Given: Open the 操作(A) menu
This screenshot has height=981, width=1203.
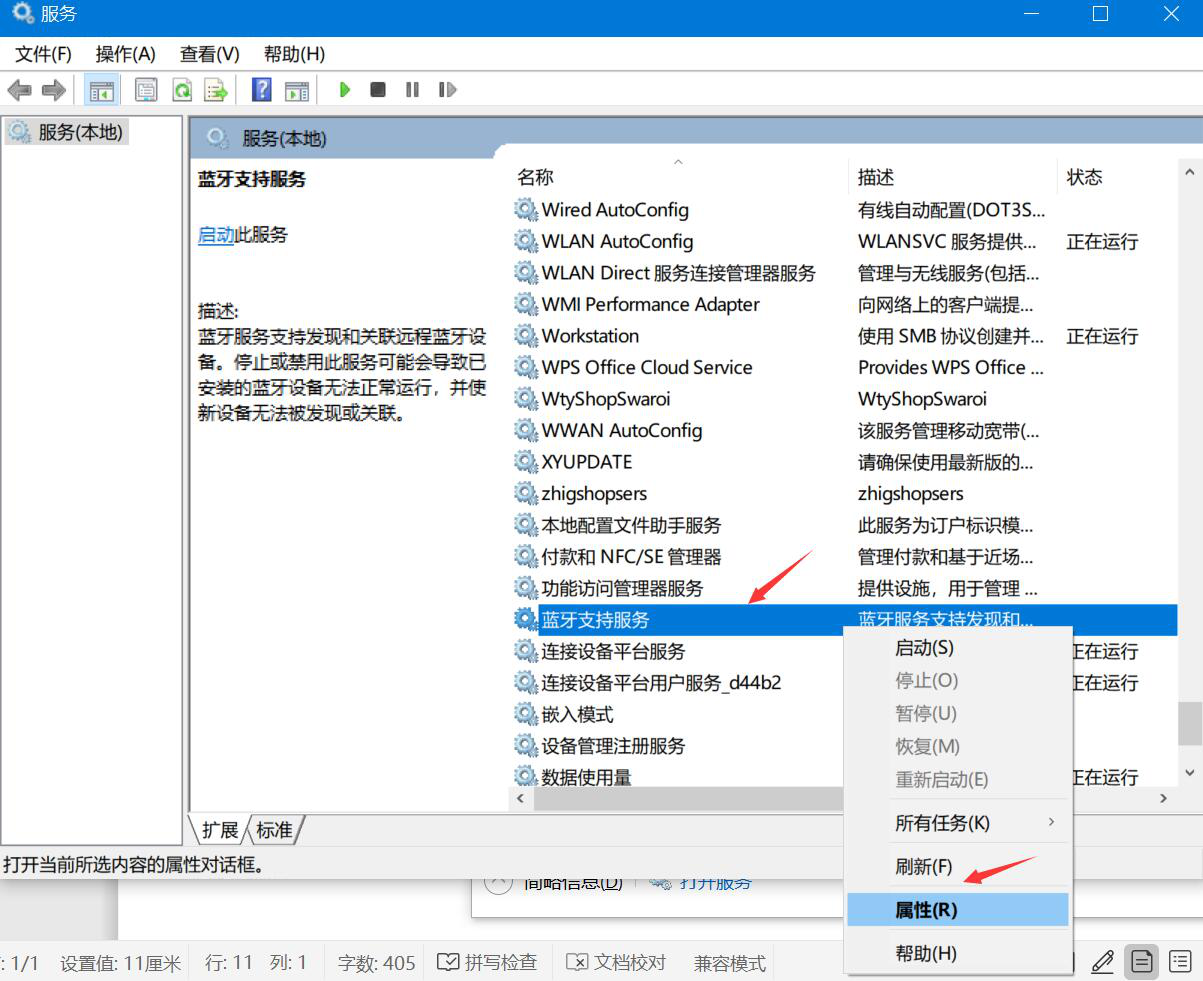Looking at the screenshot, I should click(x=125, y=54).
